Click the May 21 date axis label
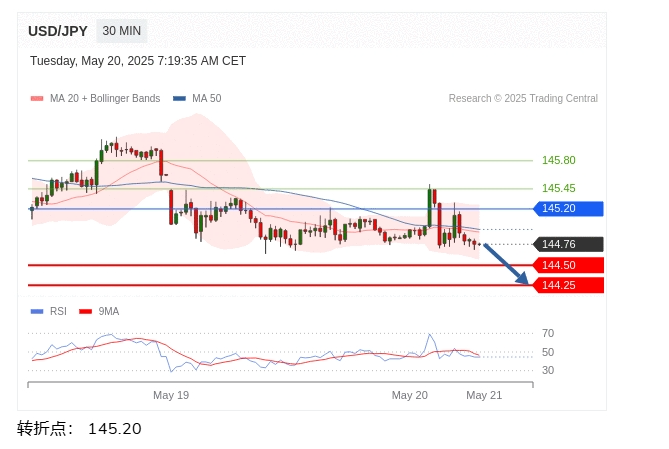 (484, 395)
